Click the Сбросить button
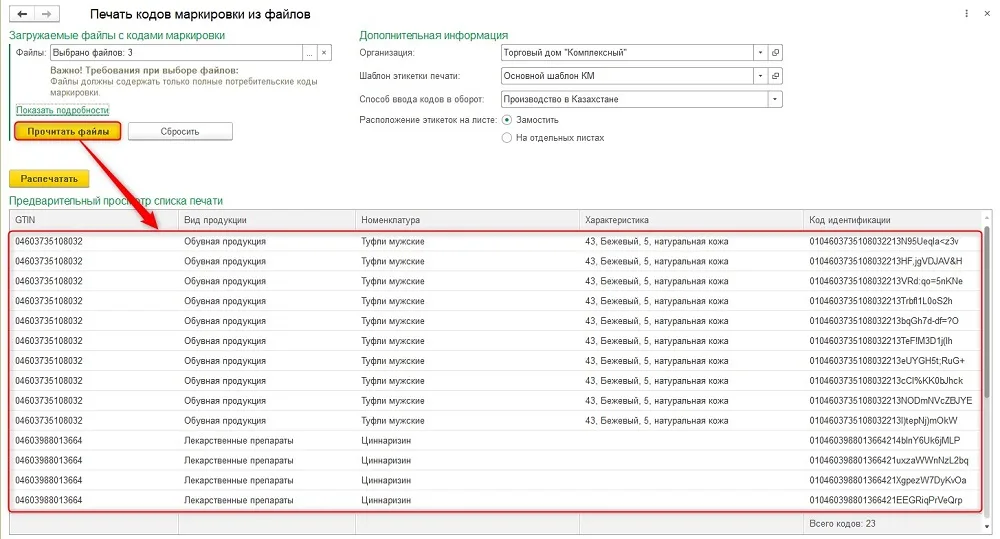1000x539 pixels. tap(180, 131)
